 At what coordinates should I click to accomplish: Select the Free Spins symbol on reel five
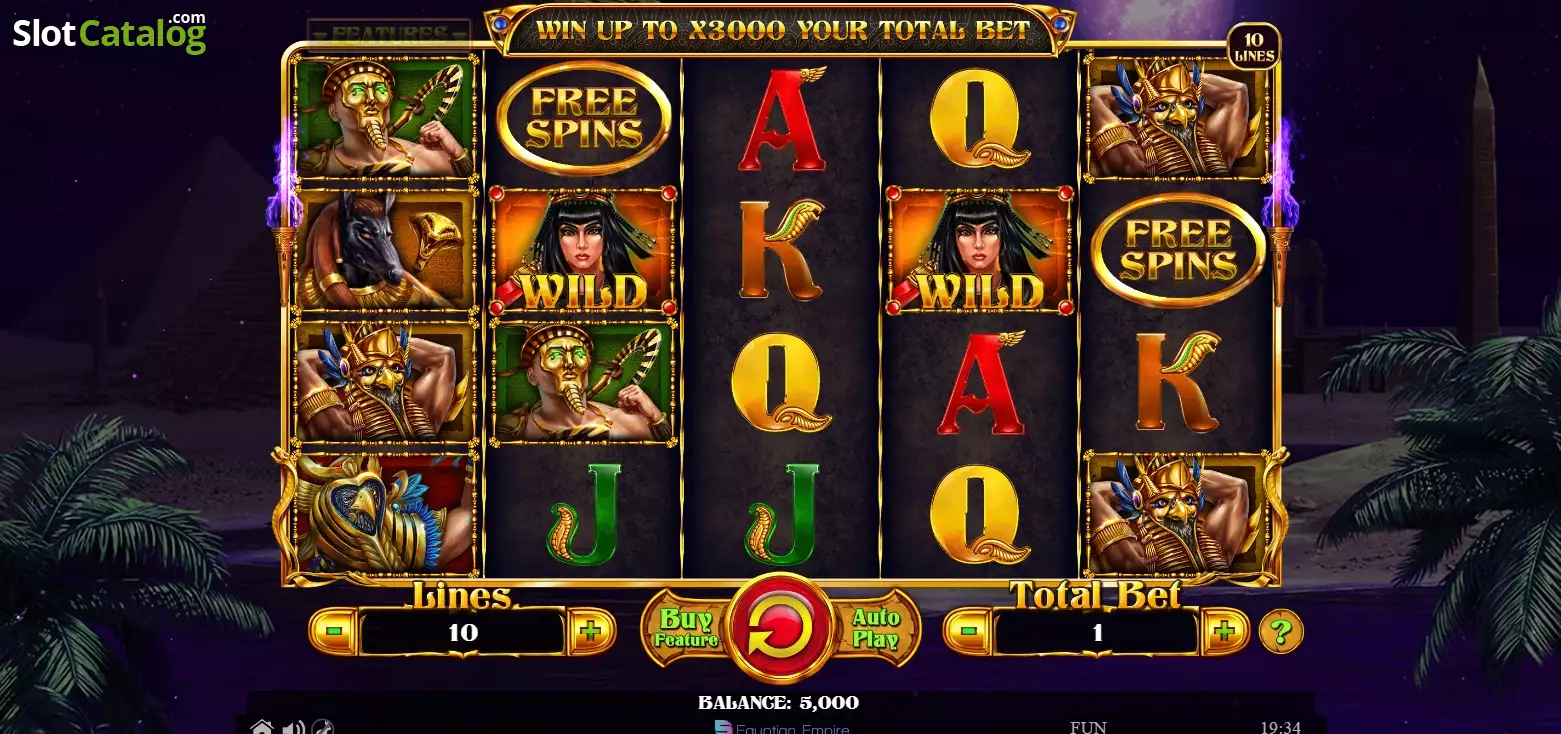(1178, 250)
